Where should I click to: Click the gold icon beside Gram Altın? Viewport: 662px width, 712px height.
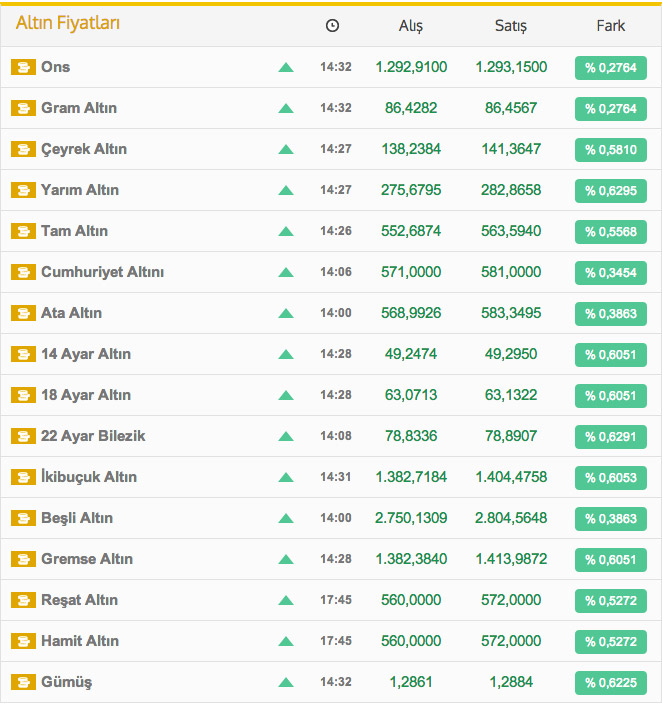(x=23, y=108)
